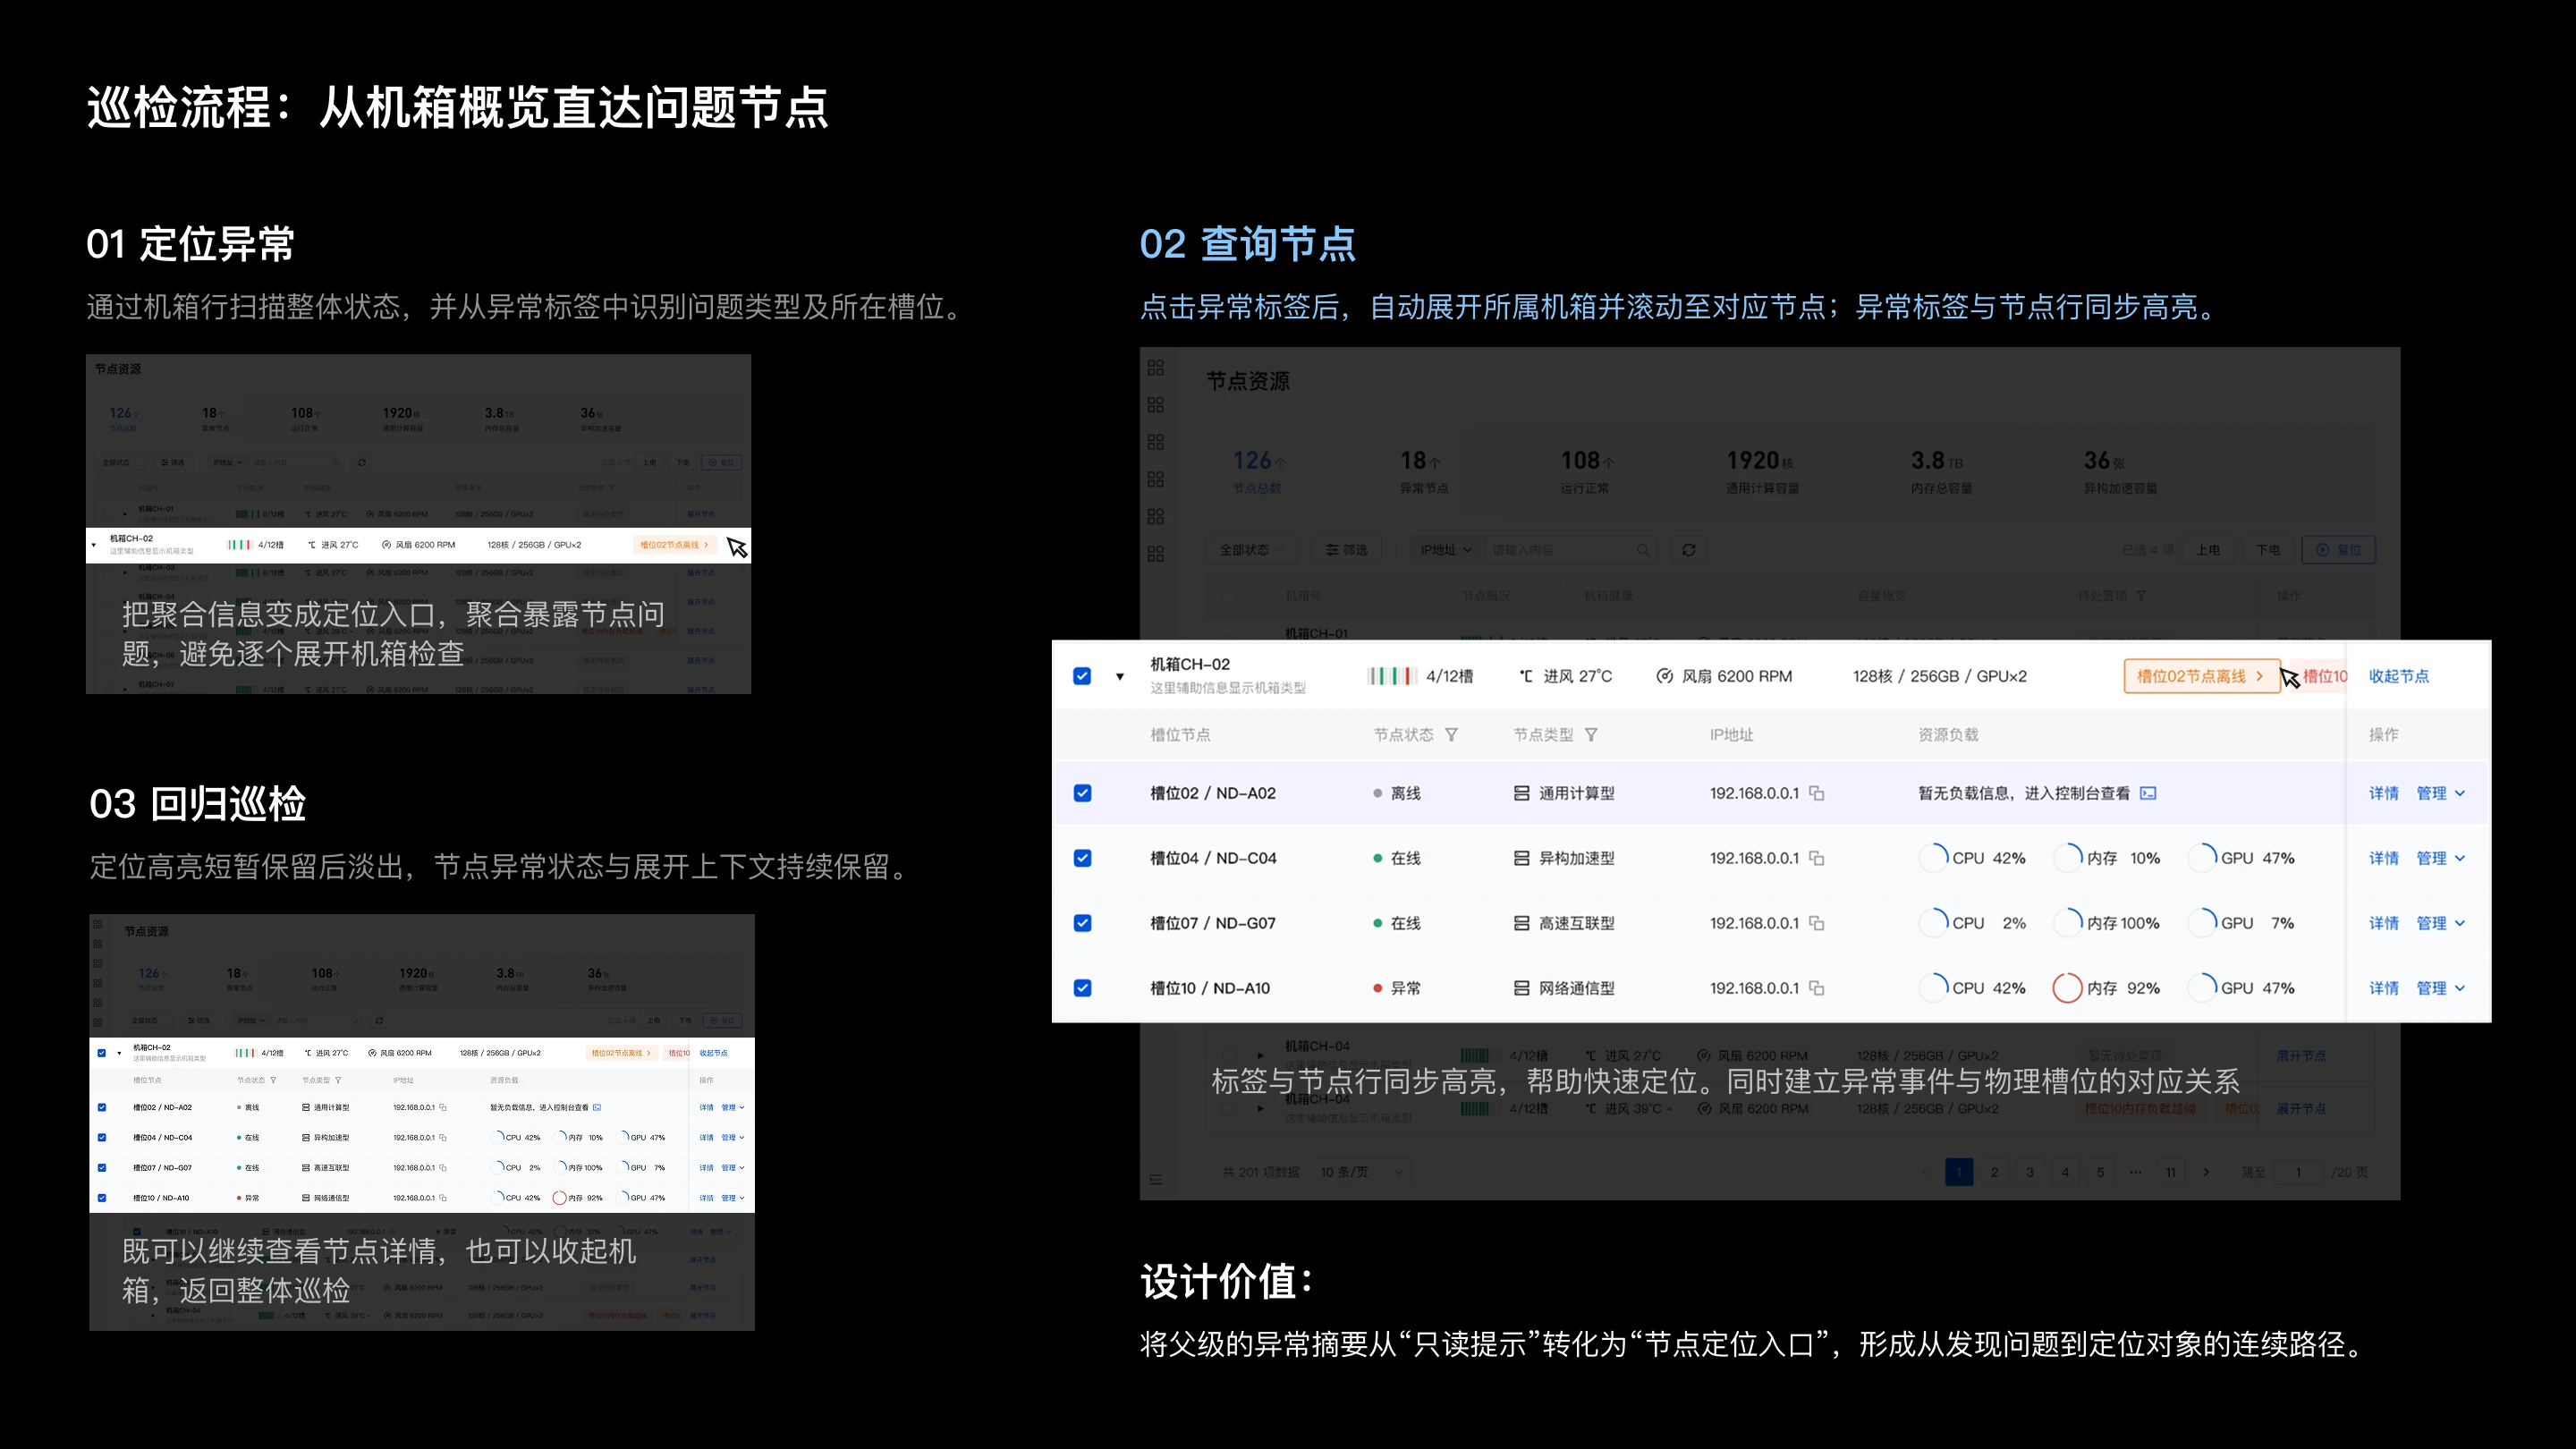Click the slot status bar next to 4/12槽
This screenshot has height=1449, width=2576.
[x=1391, y=676]
